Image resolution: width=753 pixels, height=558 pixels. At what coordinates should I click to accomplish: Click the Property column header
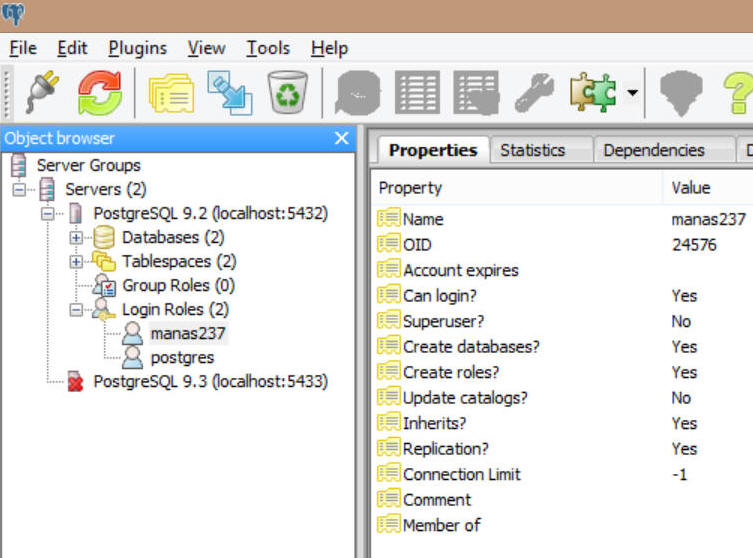coord(516,188)
